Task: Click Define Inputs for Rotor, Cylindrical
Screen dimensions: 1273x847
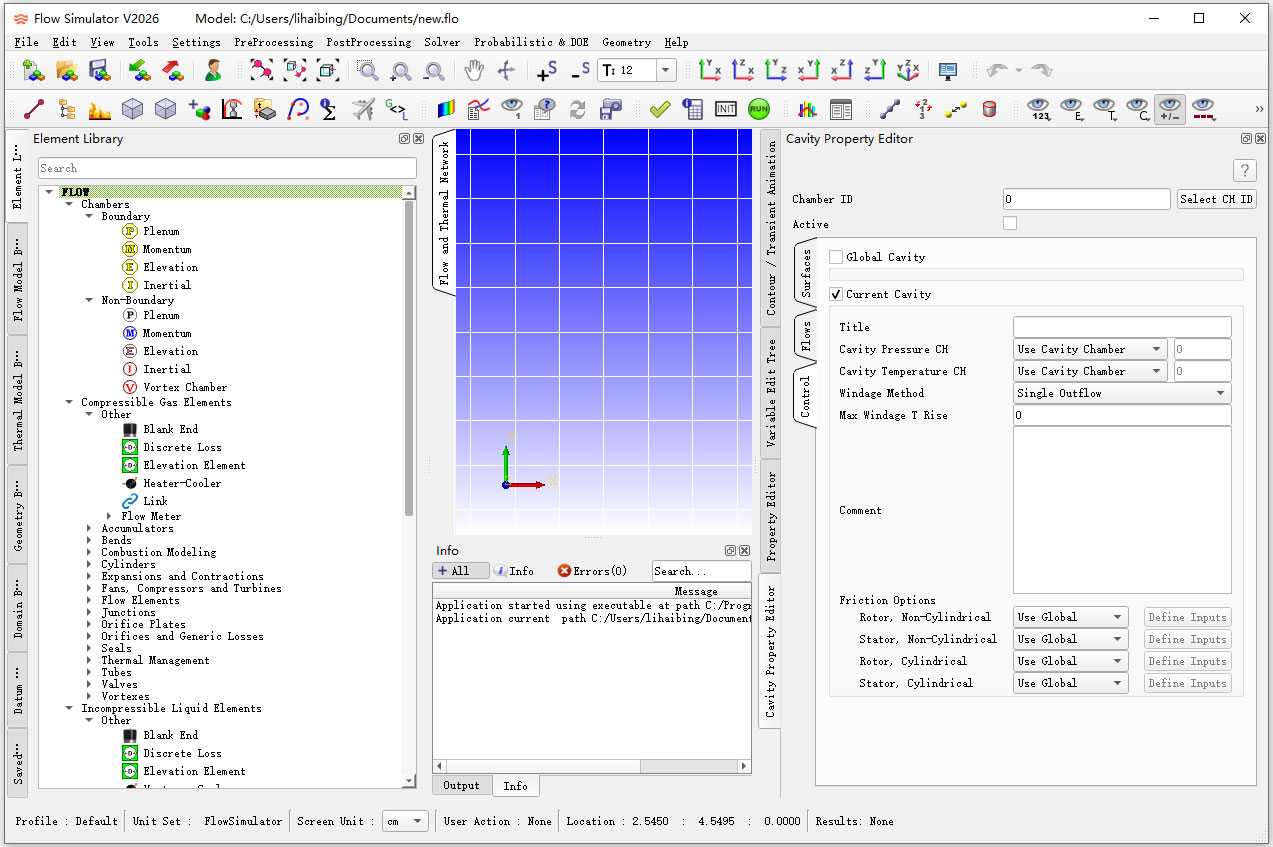Action: pyautogui.click(x=1187, y=661)
